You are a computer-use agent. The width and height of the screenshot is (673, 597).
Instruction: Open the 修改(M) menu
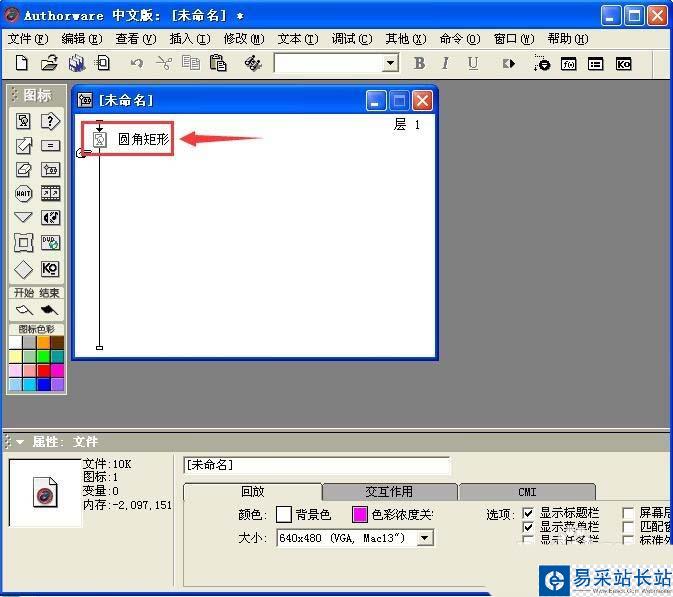[x=244, y=39]
